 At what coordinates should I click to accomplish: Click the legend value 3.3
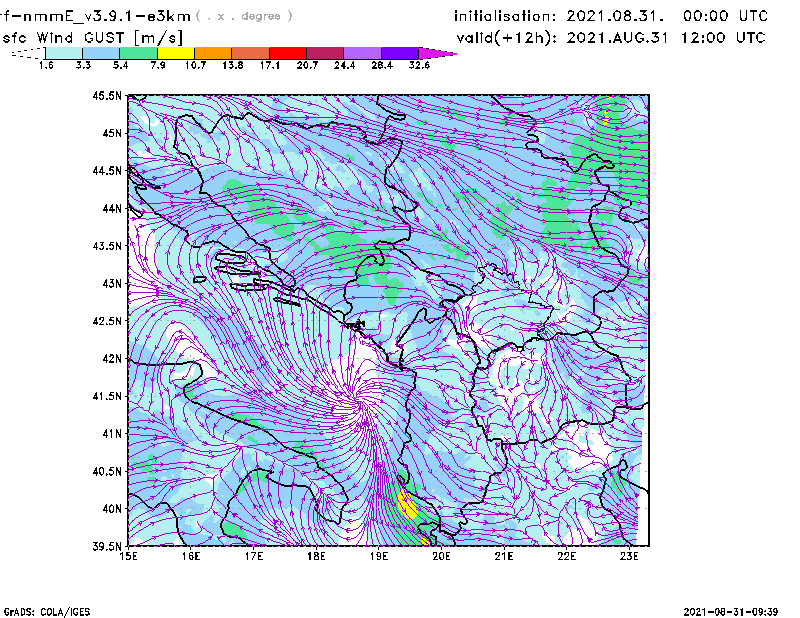[x=83, y=65]
